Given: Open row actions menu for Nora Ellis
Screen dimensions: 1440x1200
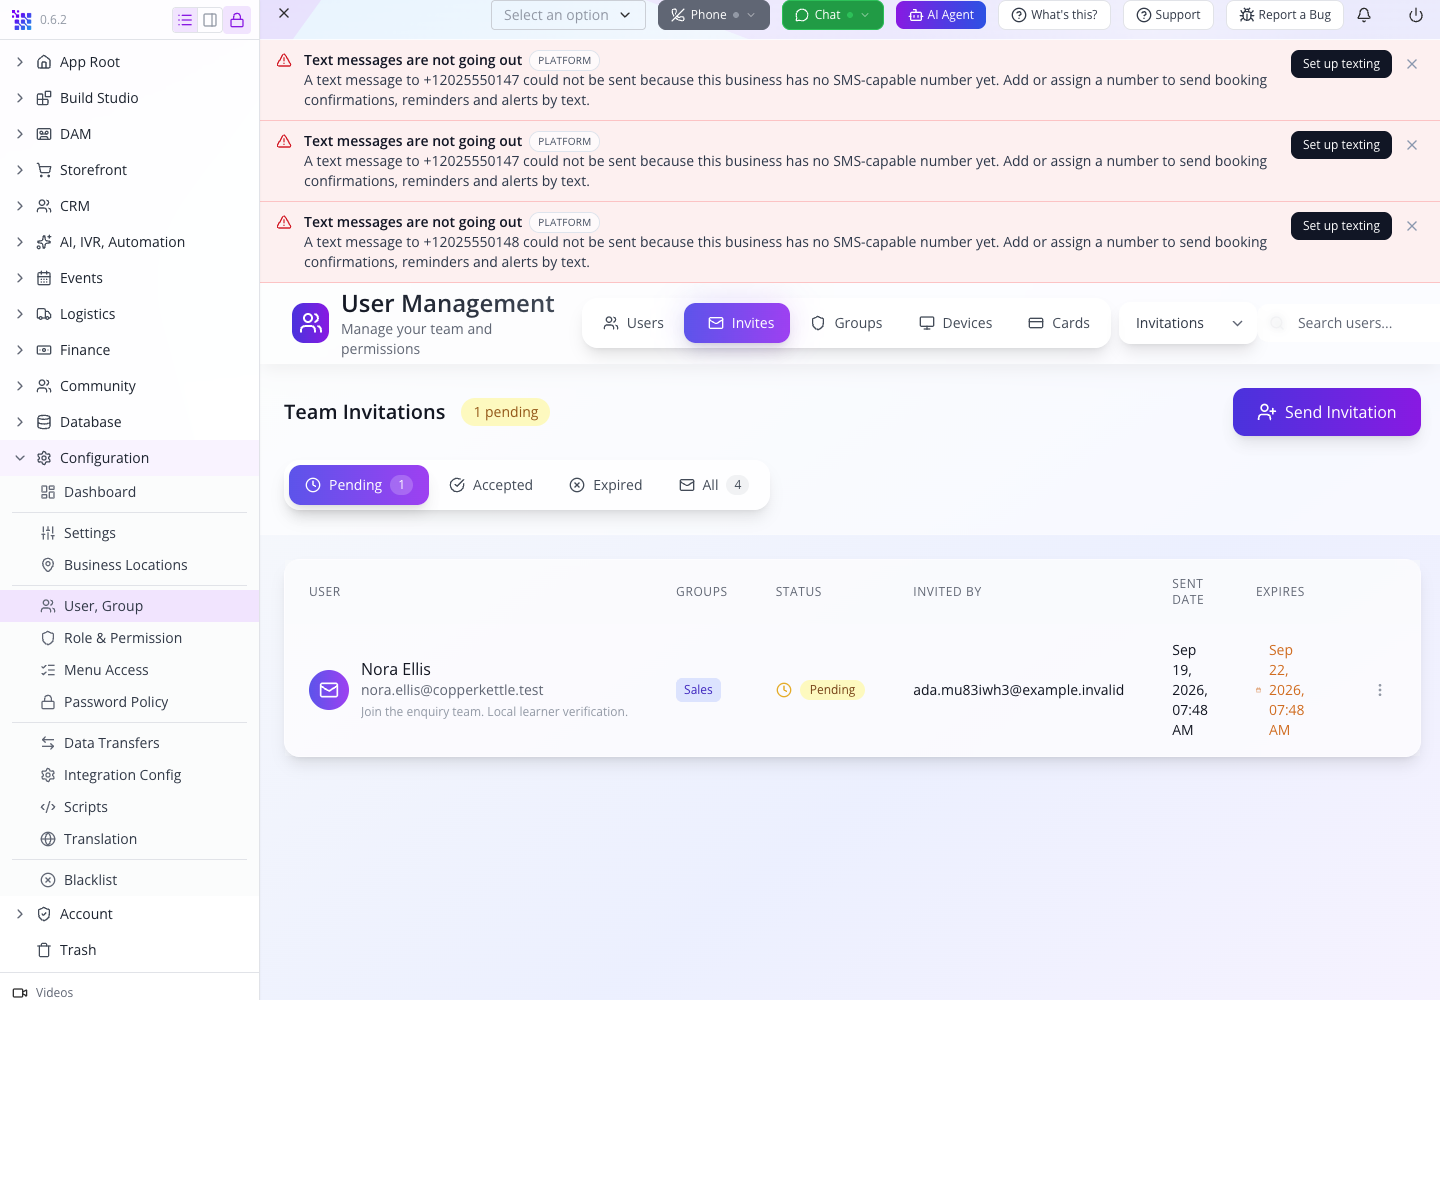Looking at the screenshot, I should 1380,690.
